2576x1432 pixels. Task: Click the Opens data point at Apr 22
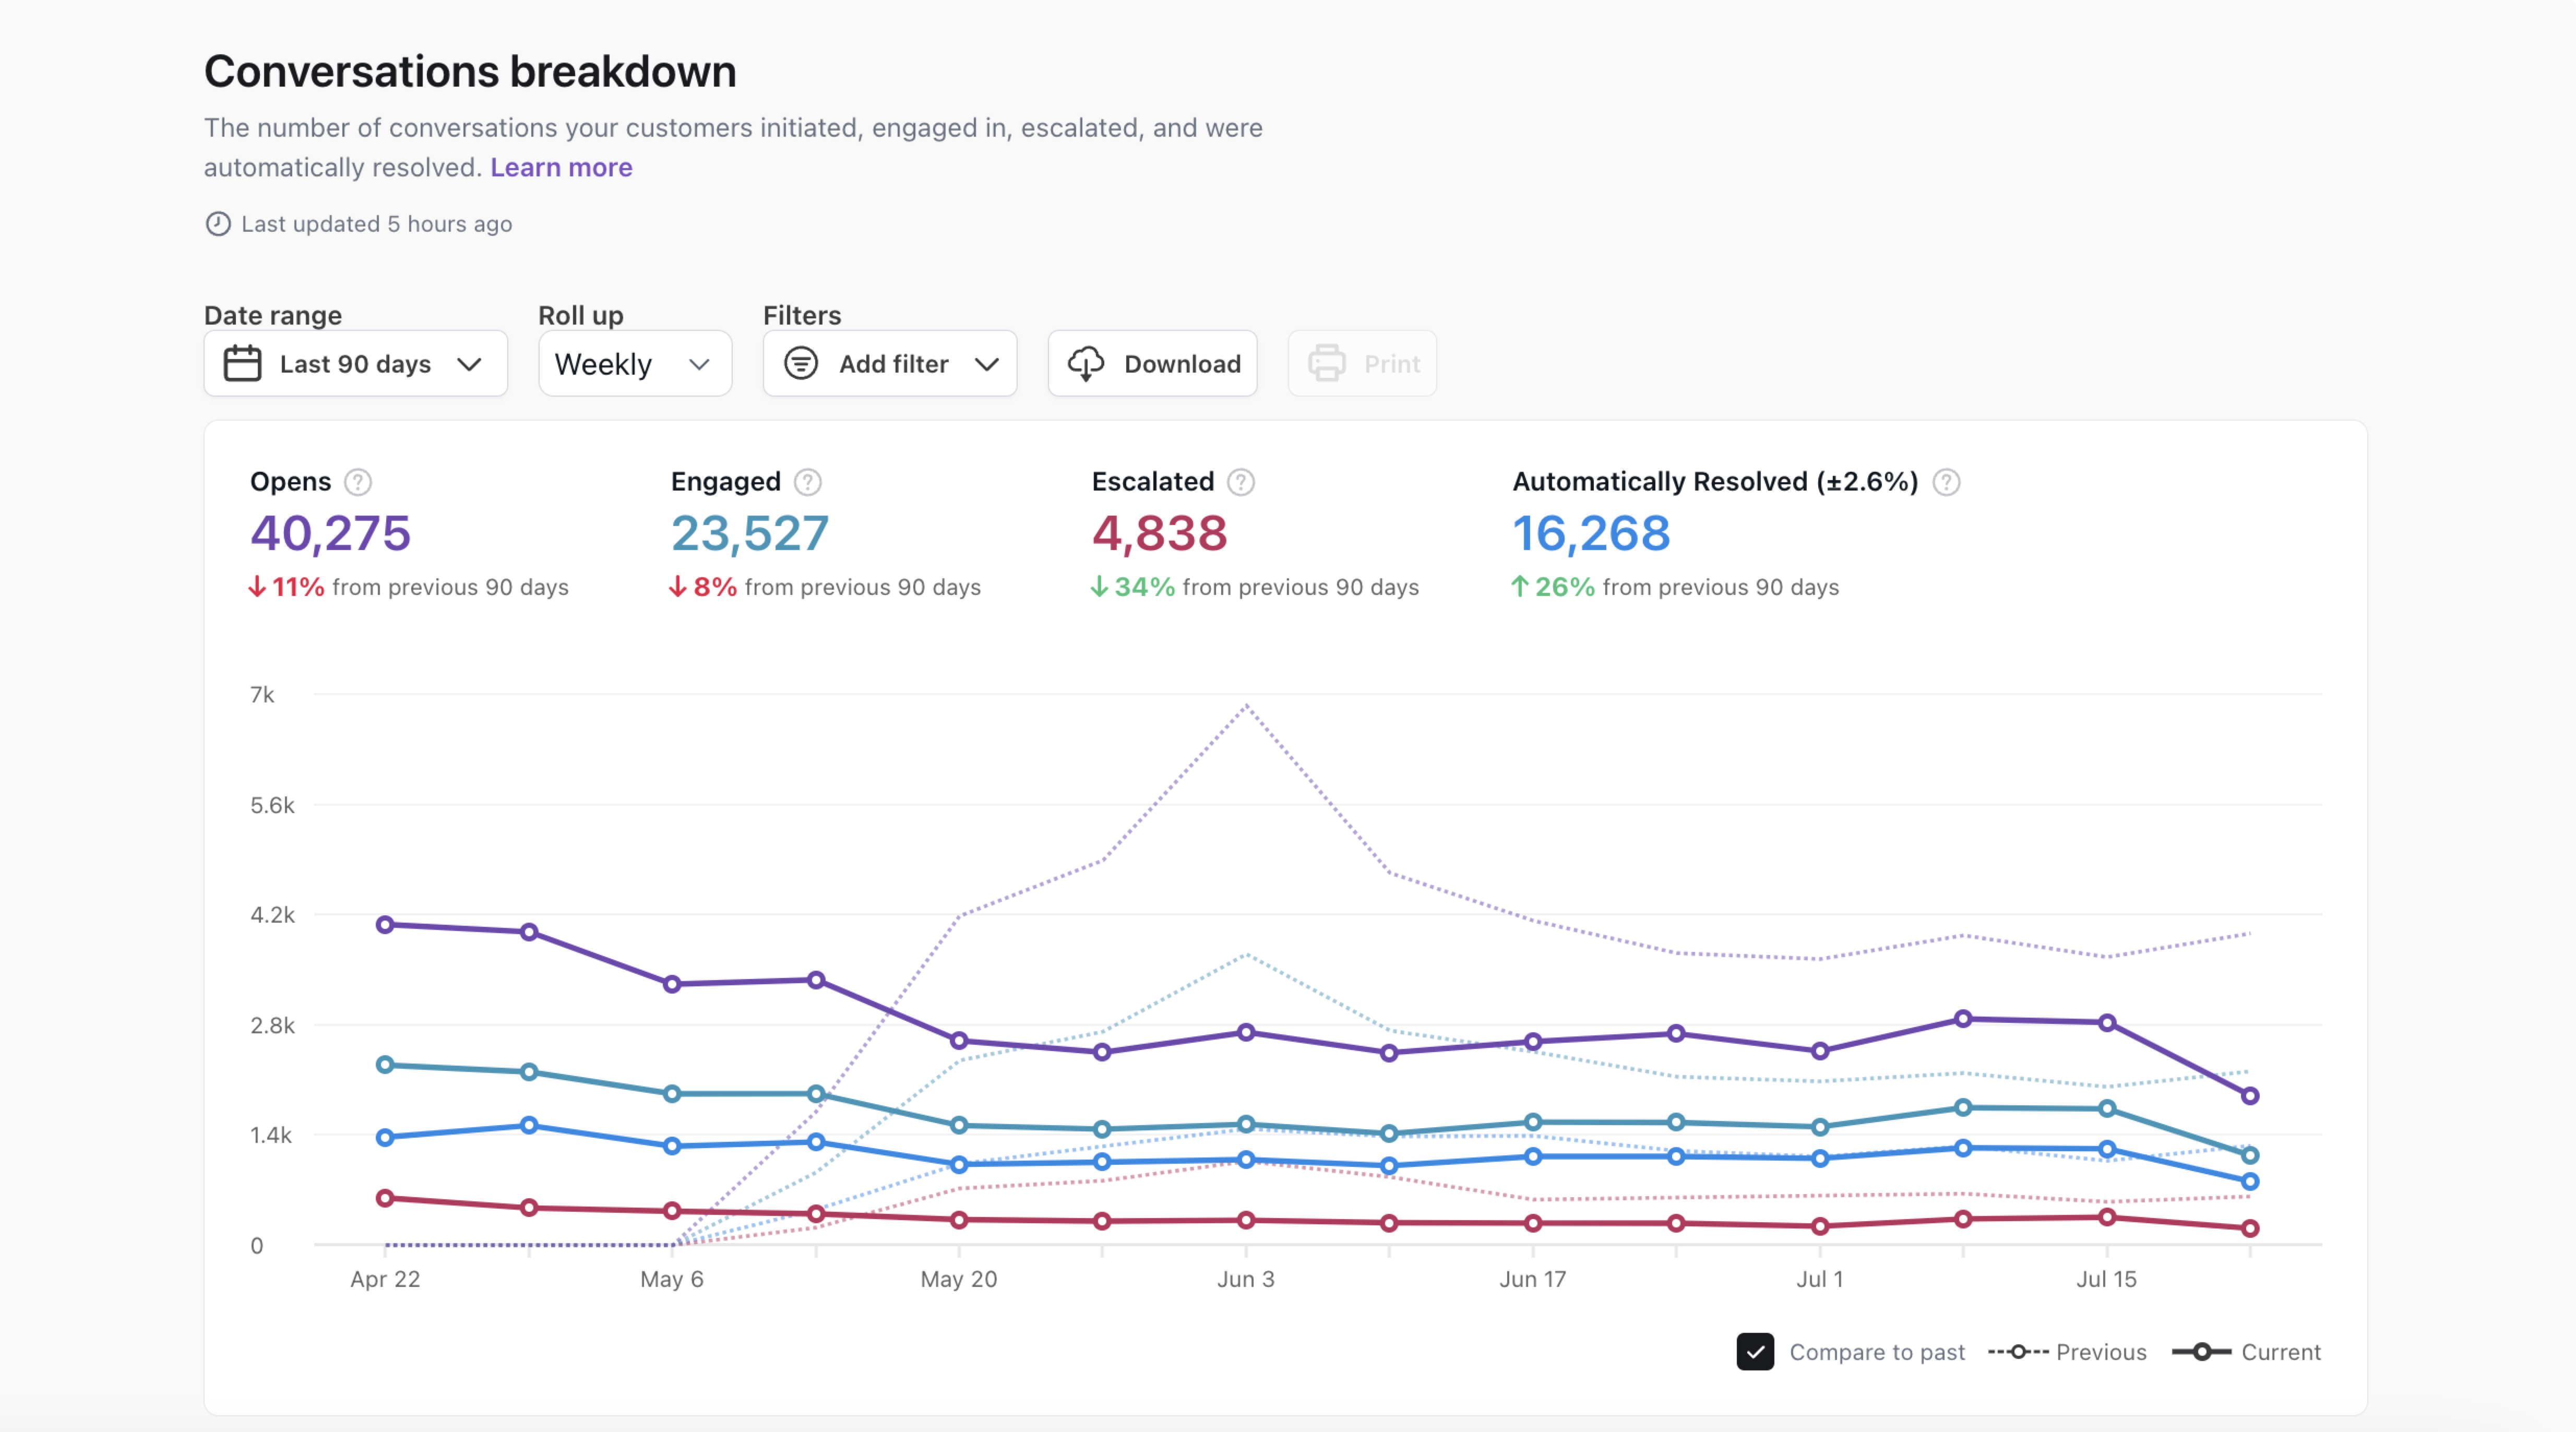click(385, 925)
